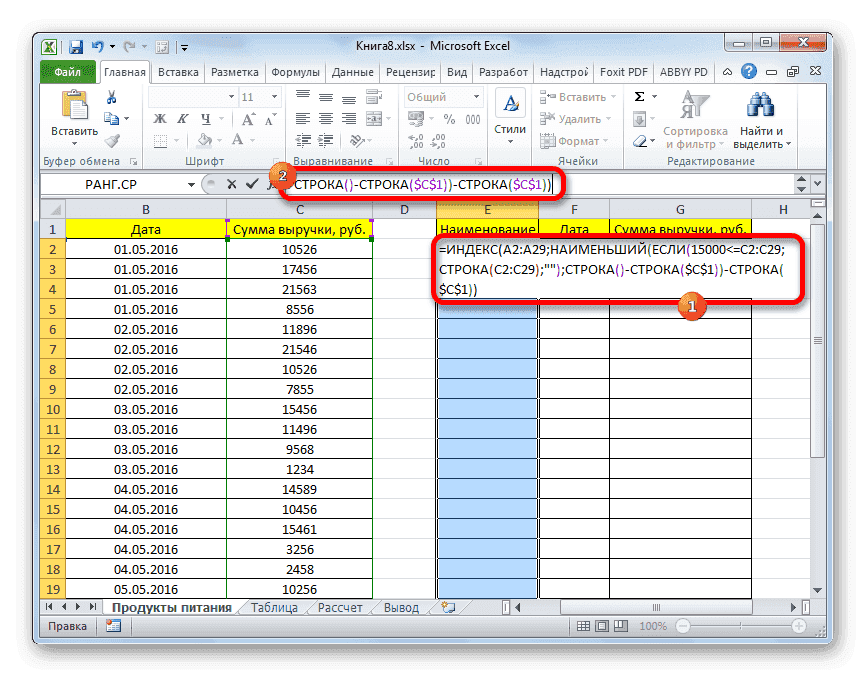
Task: Click the Вставить paste button
Action: (x=73, y=110)
